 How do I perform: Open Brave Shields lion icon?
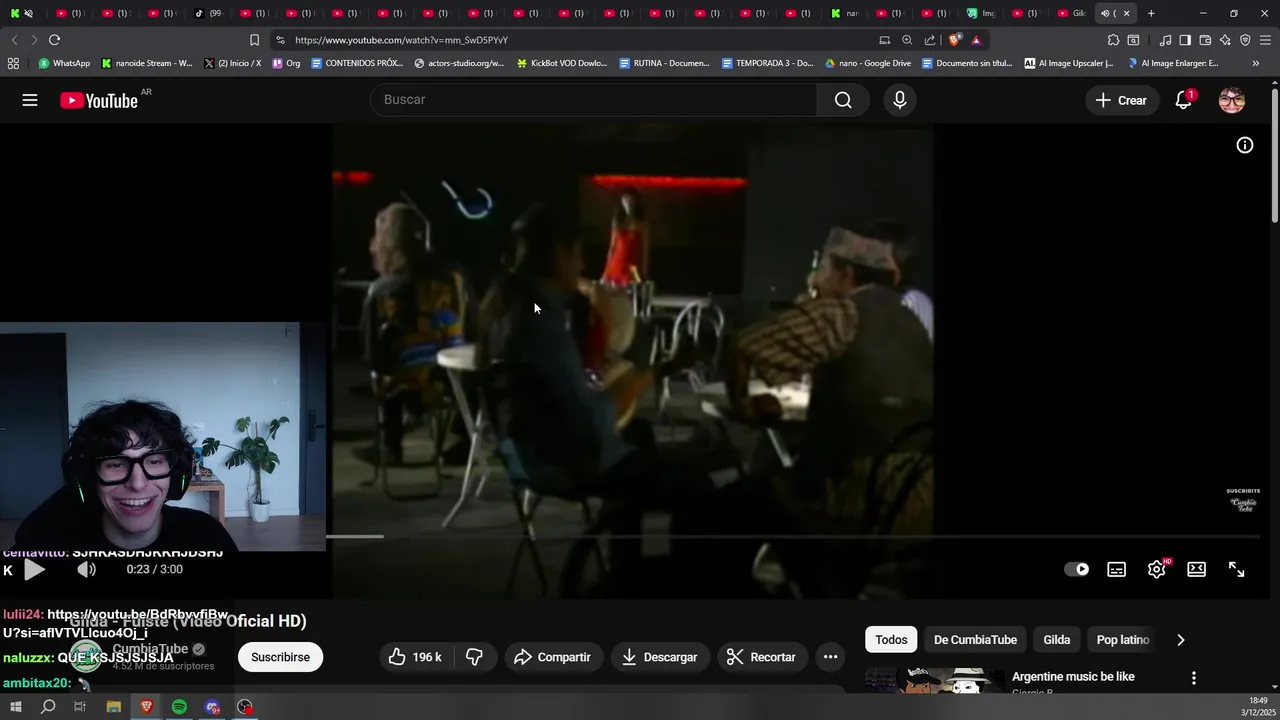pyautogui.click(x=955, y=40)
